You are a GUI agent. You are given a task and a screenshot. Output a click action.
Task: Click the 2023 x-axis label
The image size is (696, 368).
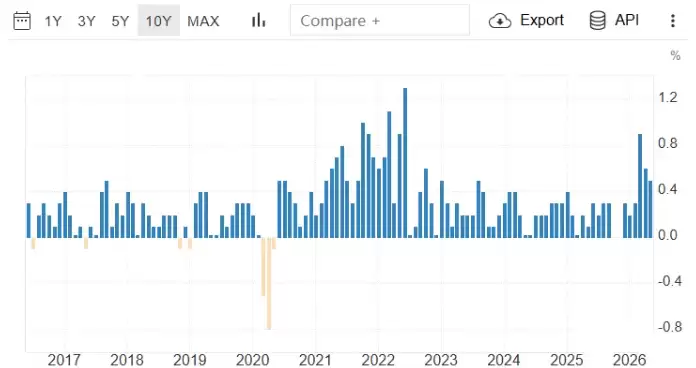(441, 360)
